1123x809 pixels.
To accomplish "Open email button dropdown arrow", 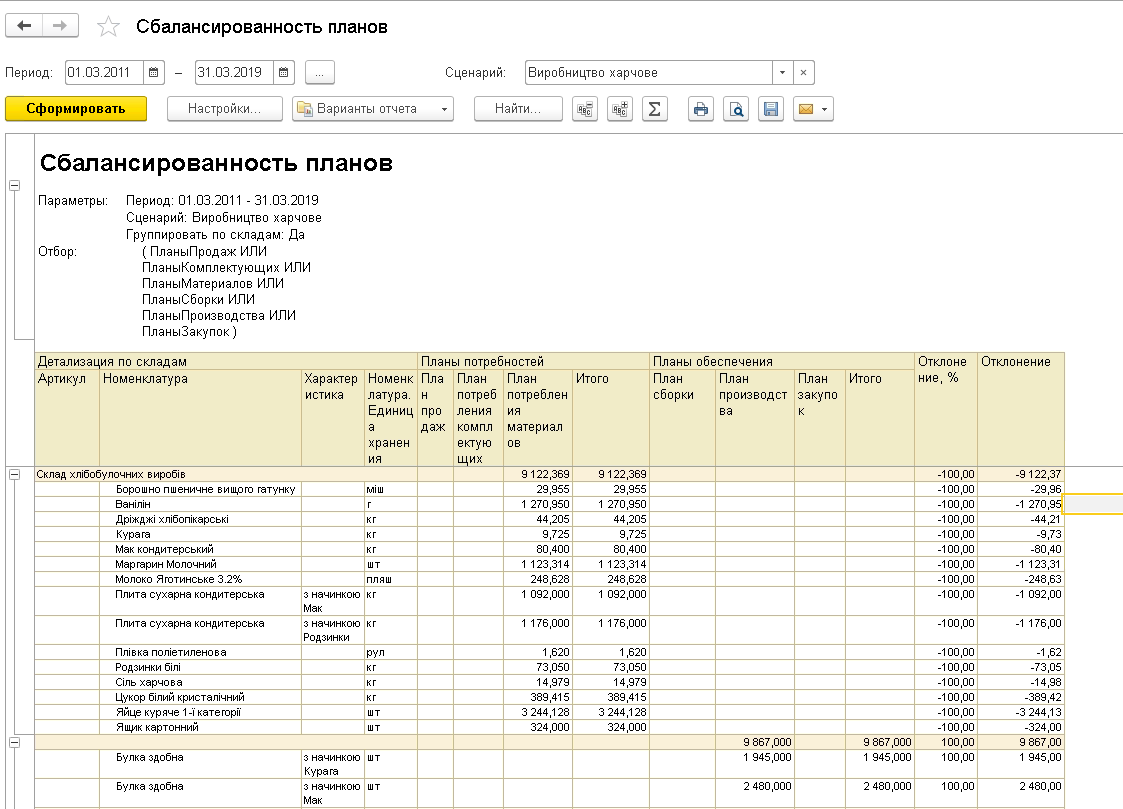I will click(825, 109).
